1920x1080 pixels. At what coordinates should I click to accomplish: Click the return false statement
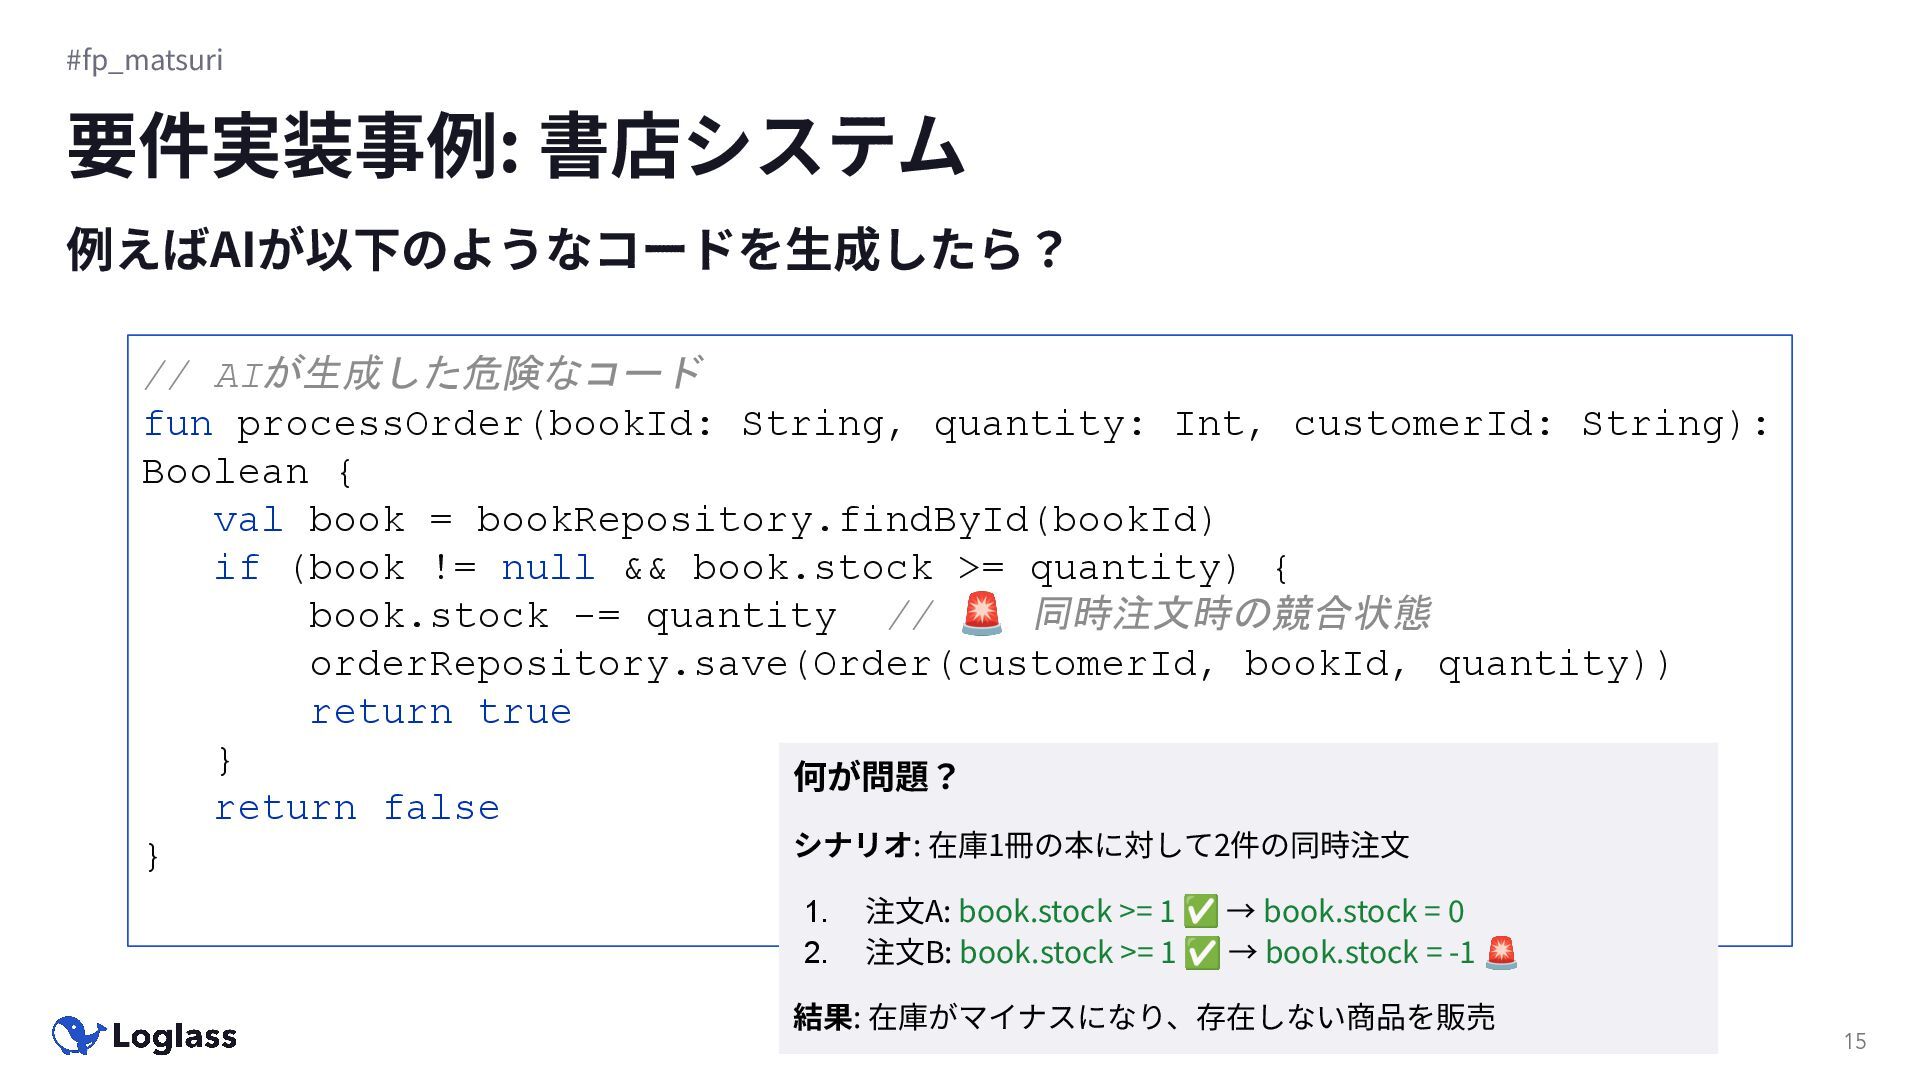[357, 808]
